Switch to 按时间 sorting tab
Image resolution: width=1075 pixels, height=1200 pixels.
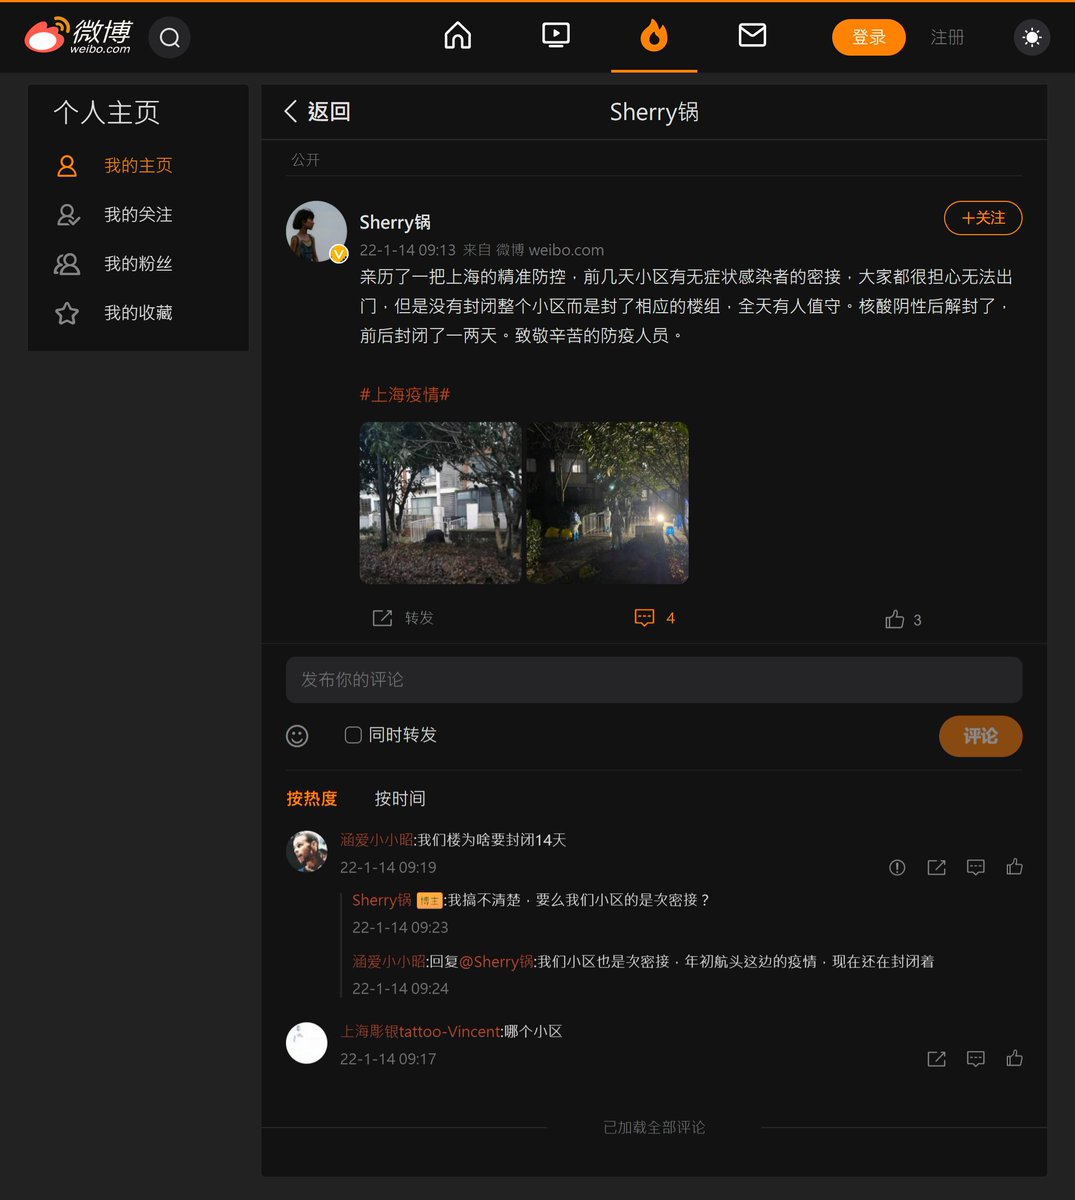(400, 799)
